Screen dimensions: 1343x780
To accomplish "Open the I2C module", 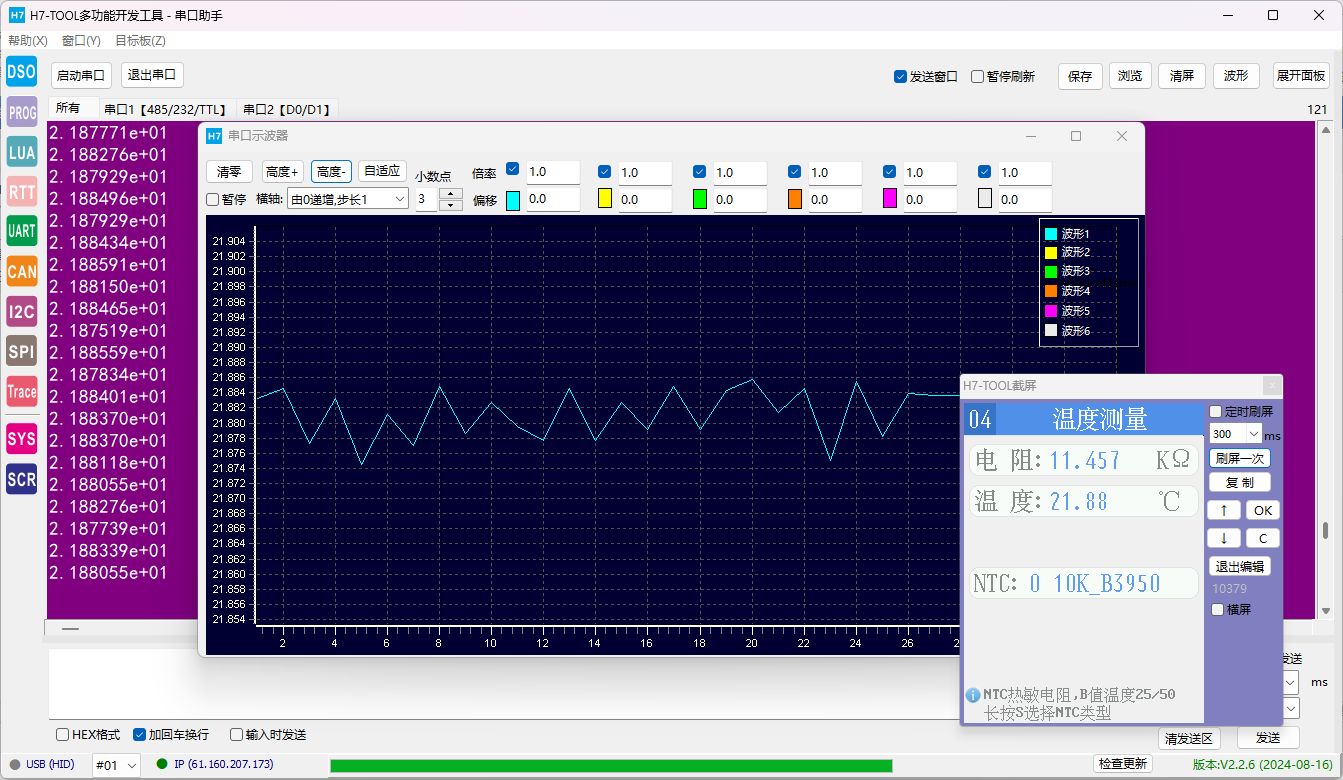I will pos(21,311).
